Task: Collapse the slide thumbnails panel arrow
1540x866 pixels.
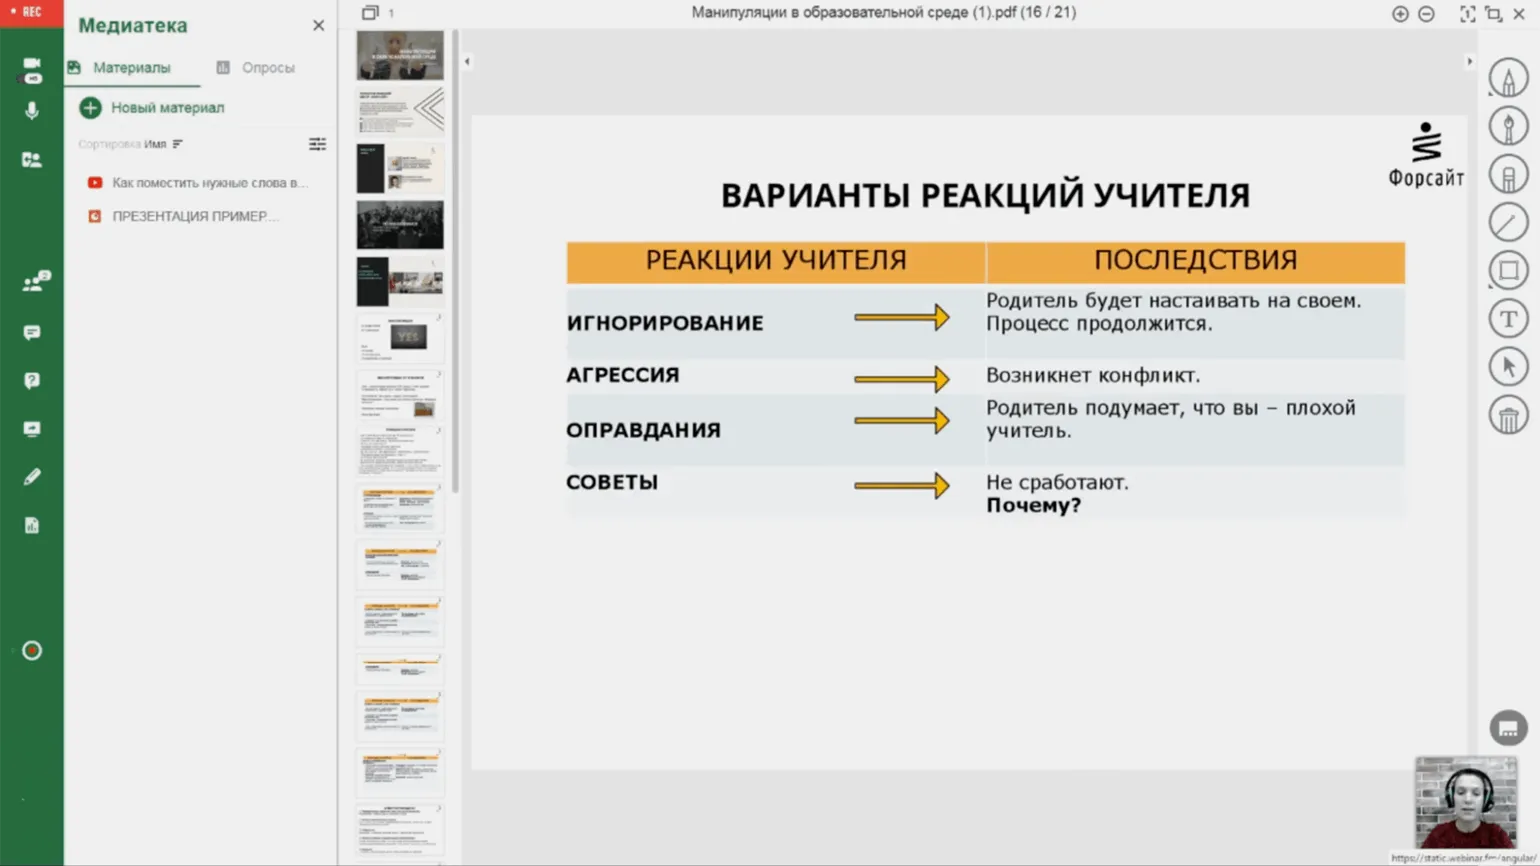Action: tap(467, 62)
